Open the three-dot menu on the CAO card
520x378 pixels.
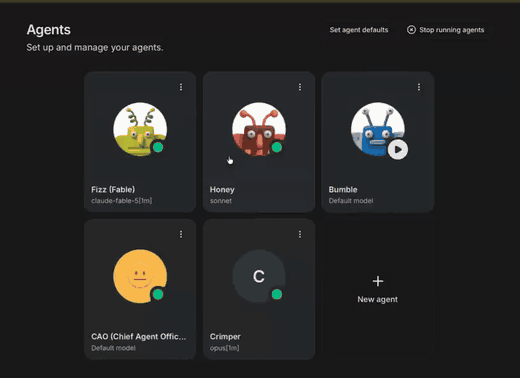click(181, 234)
